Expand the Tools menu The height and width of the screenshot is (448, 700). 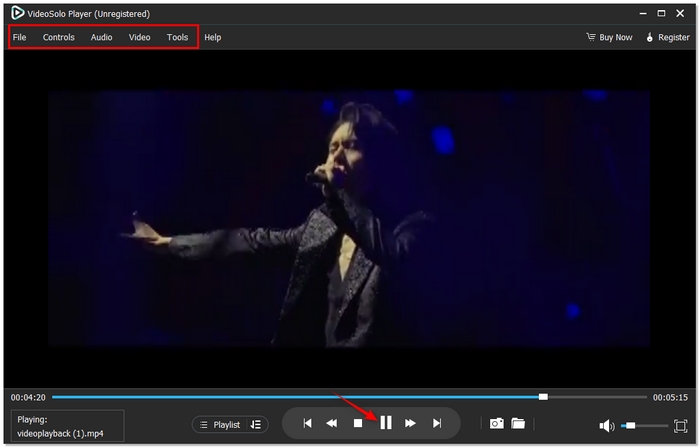click(177, 38)
